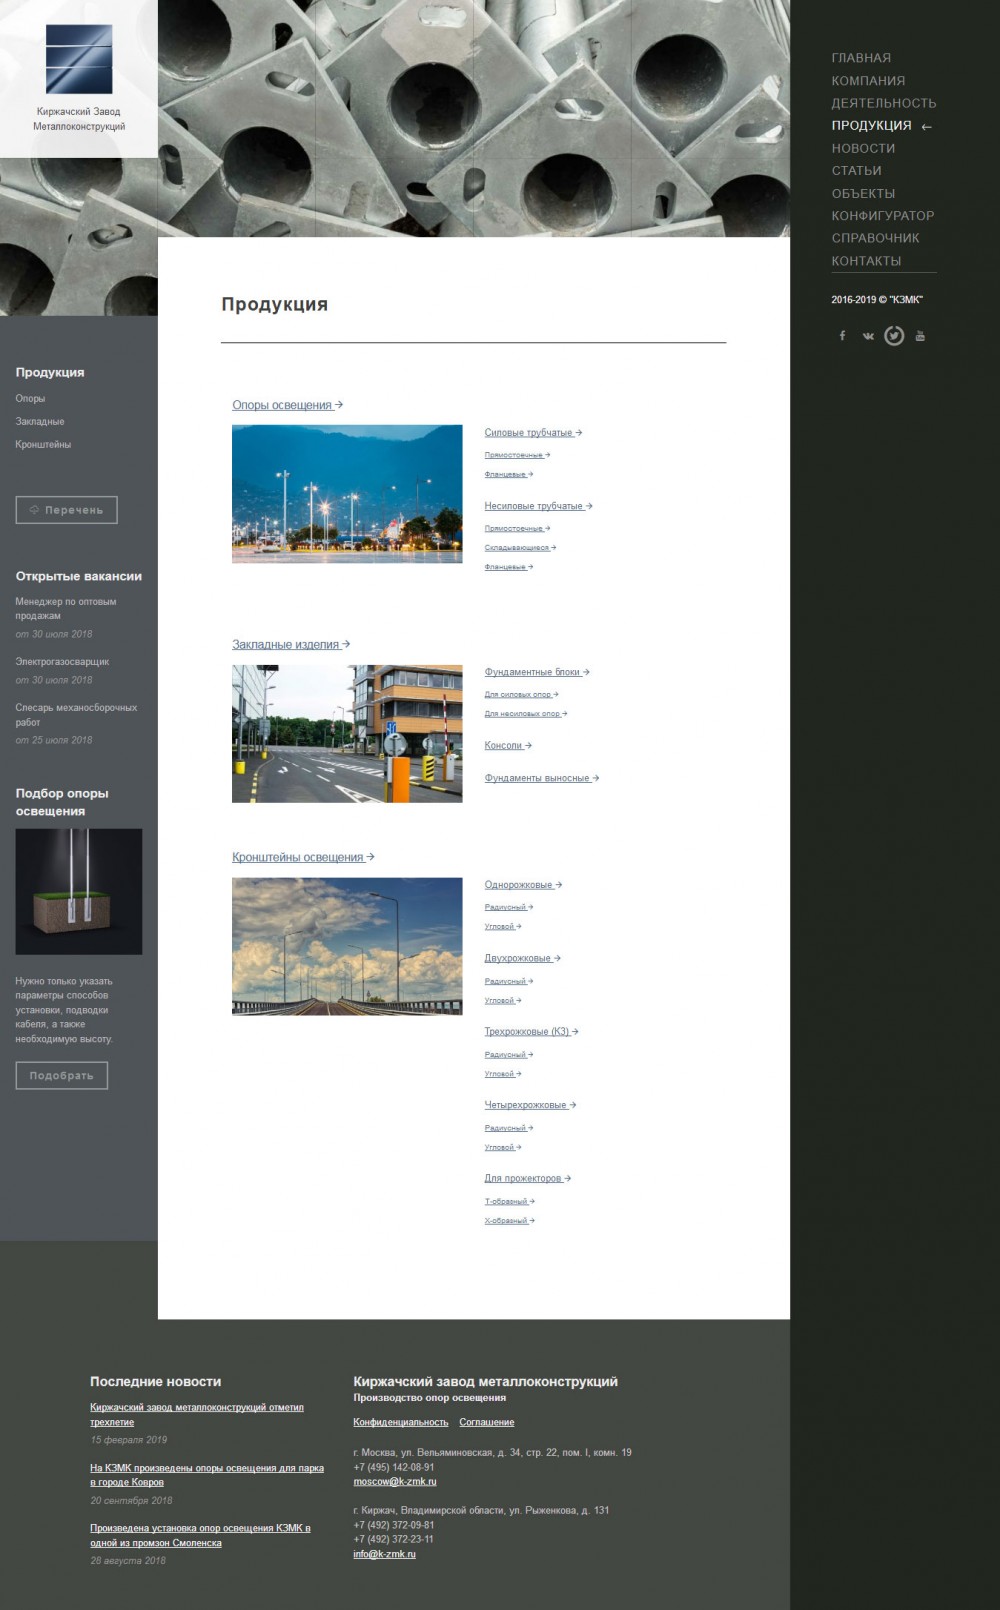1000x1610 pixels.
Task: Open news about the factory's three-year anniversary
Action: (x=197, y=1415)
